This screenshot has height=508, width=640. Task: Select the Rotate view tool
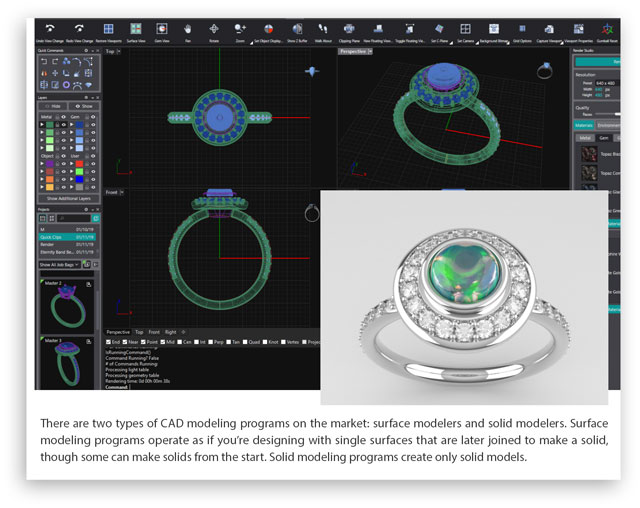(x=214, y=29)
